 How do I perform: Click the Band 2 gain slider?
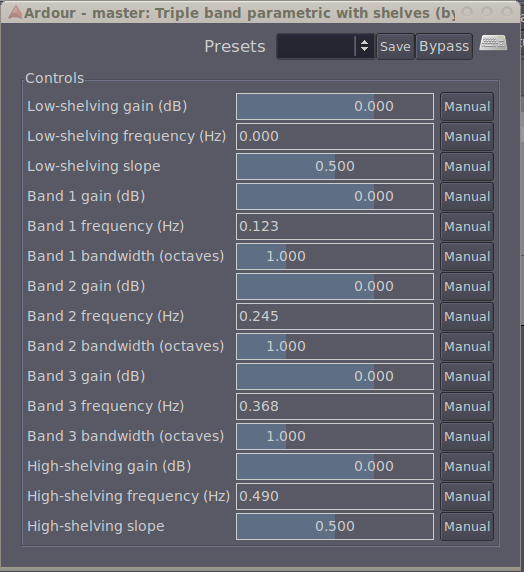(x=335, y=286)
